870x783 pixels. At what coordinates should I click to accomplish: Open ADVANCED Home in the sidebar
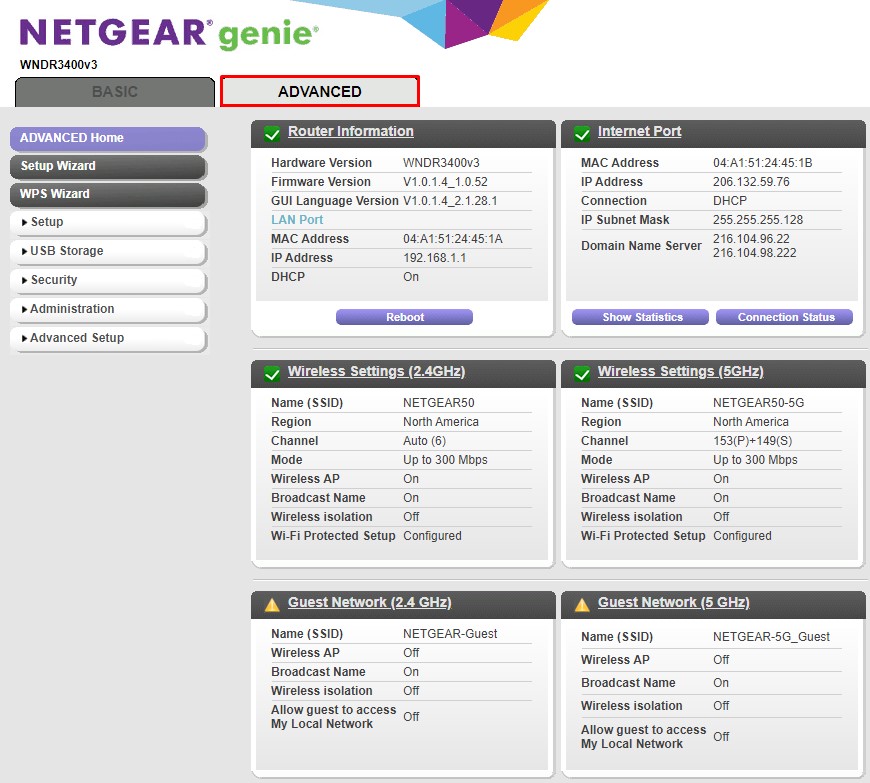pos(108,138)
